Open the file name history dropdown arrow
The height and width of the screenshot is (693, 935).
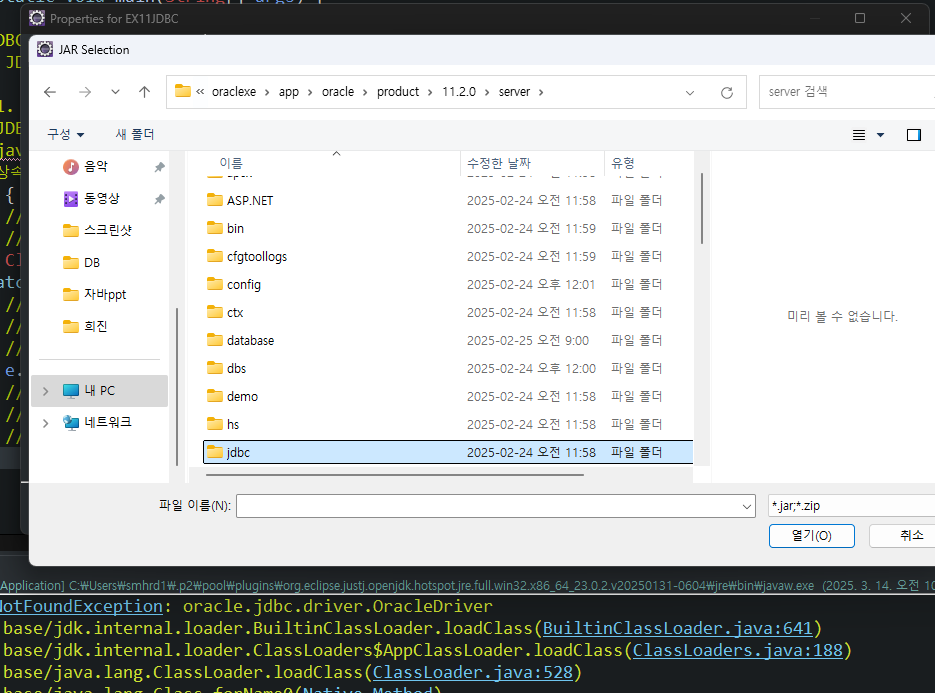pos(747,506)
